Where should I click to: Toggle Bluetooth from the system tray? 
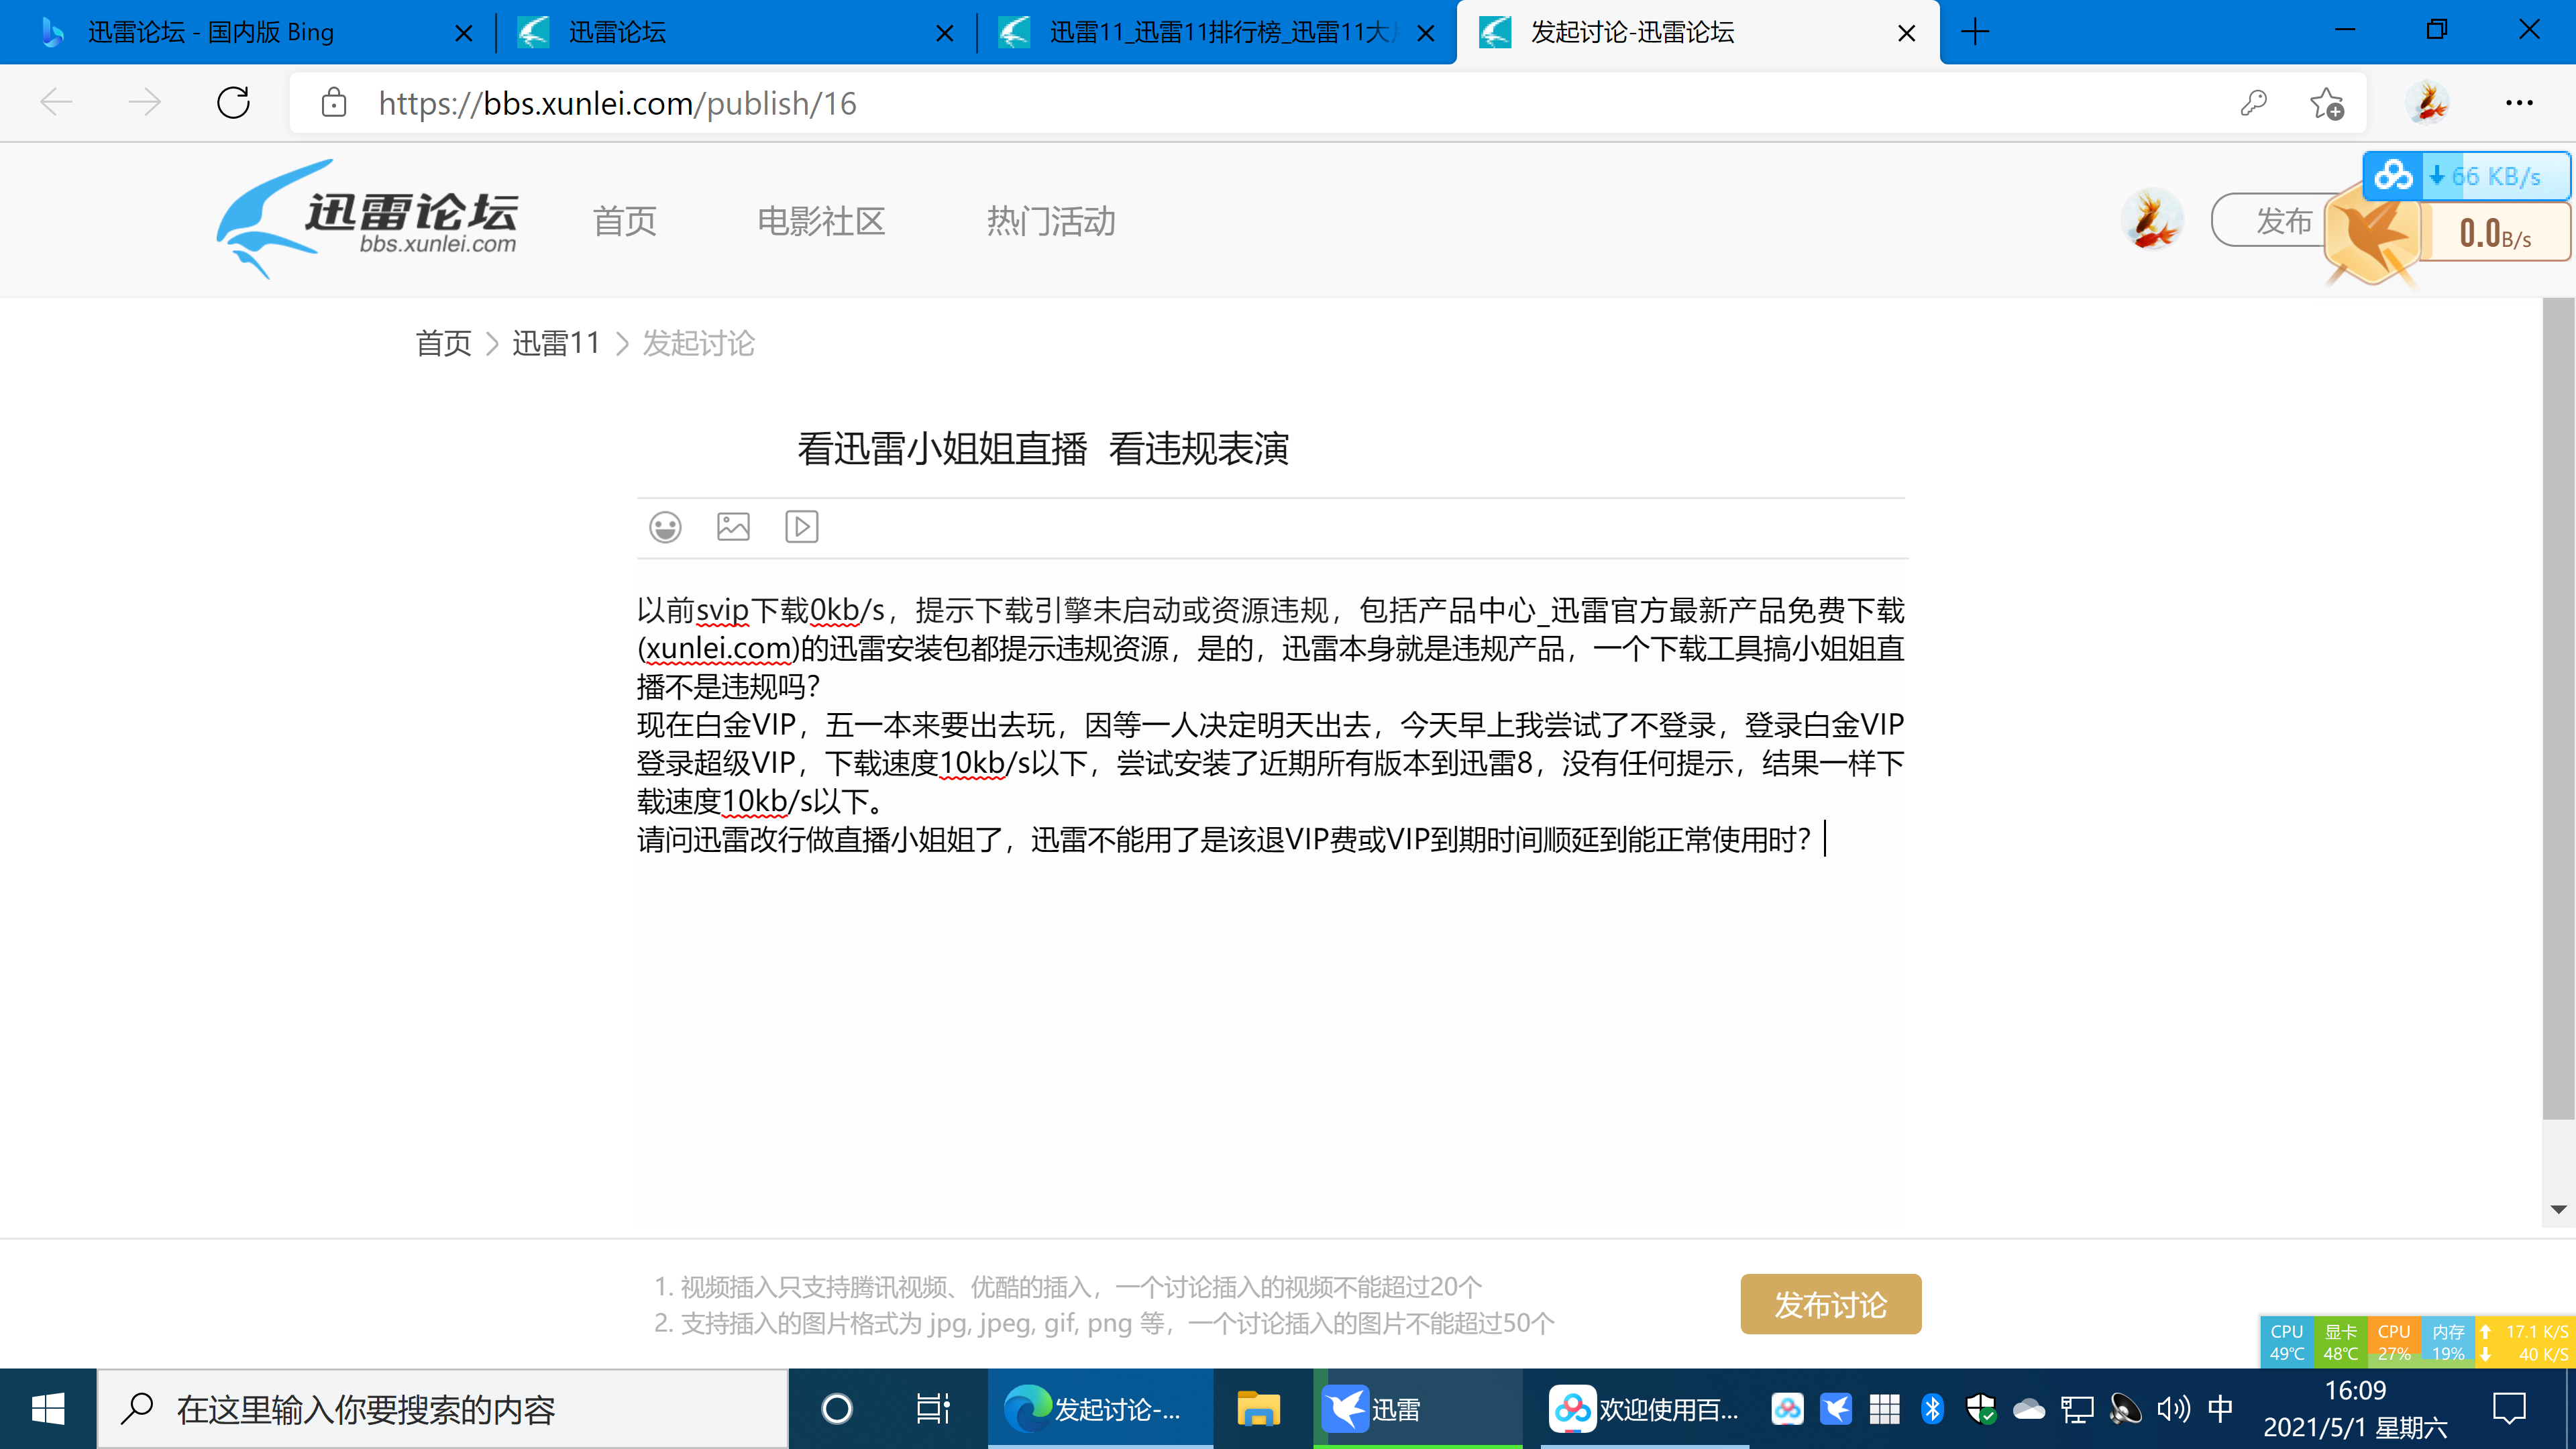click(1933, 1409)
